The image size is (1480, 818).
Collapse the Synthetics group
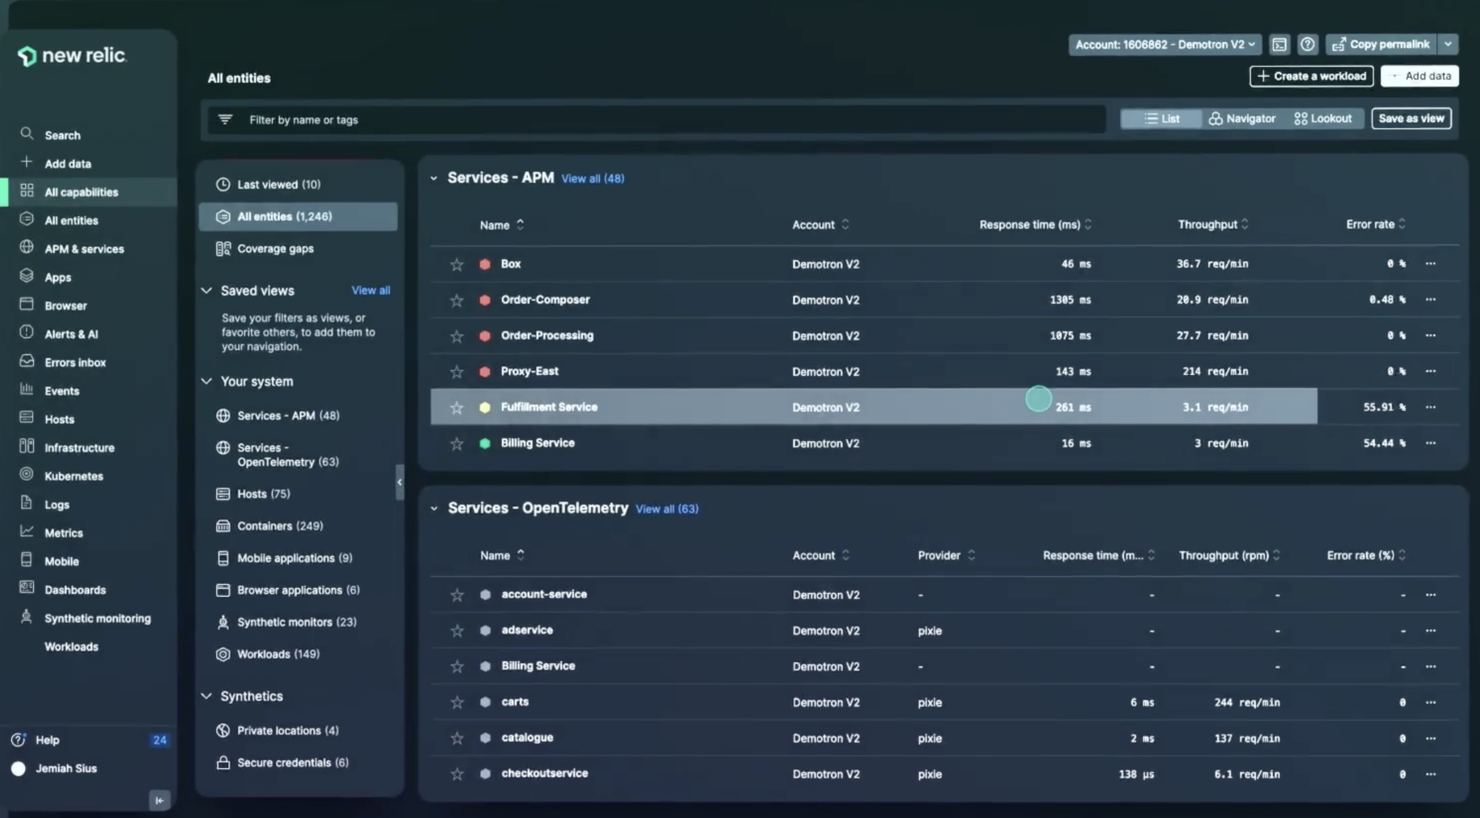[206, 696]
